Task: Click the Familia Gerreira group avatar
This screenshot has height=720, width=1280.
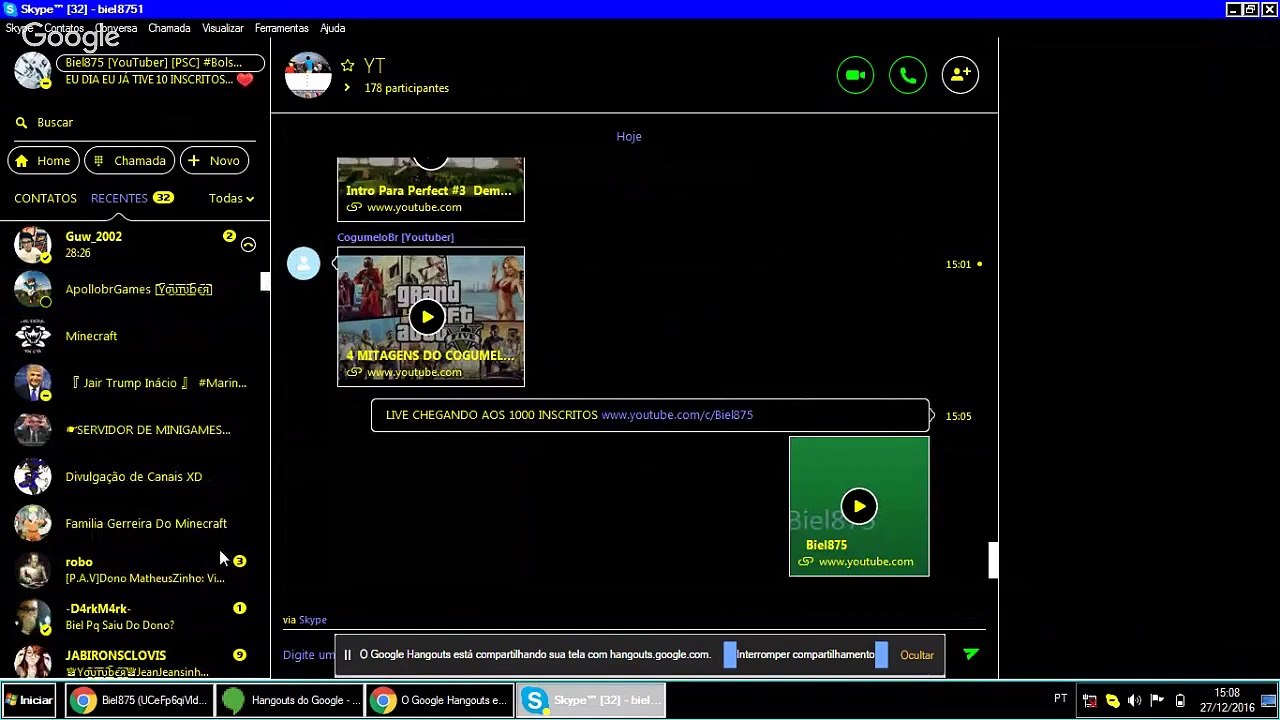Action: (x=32, y=524)
